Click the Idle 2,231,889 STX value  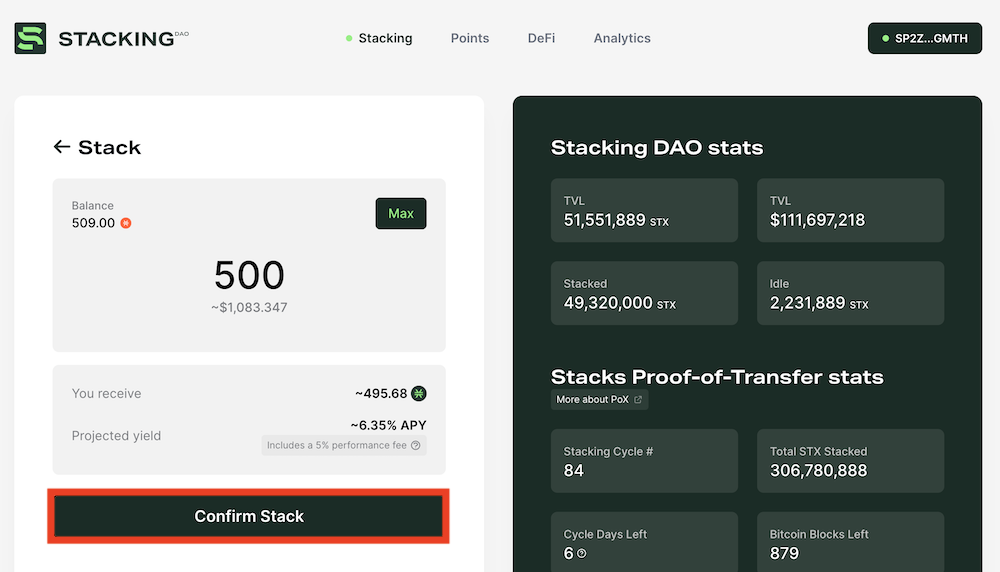tap(819, 303)
